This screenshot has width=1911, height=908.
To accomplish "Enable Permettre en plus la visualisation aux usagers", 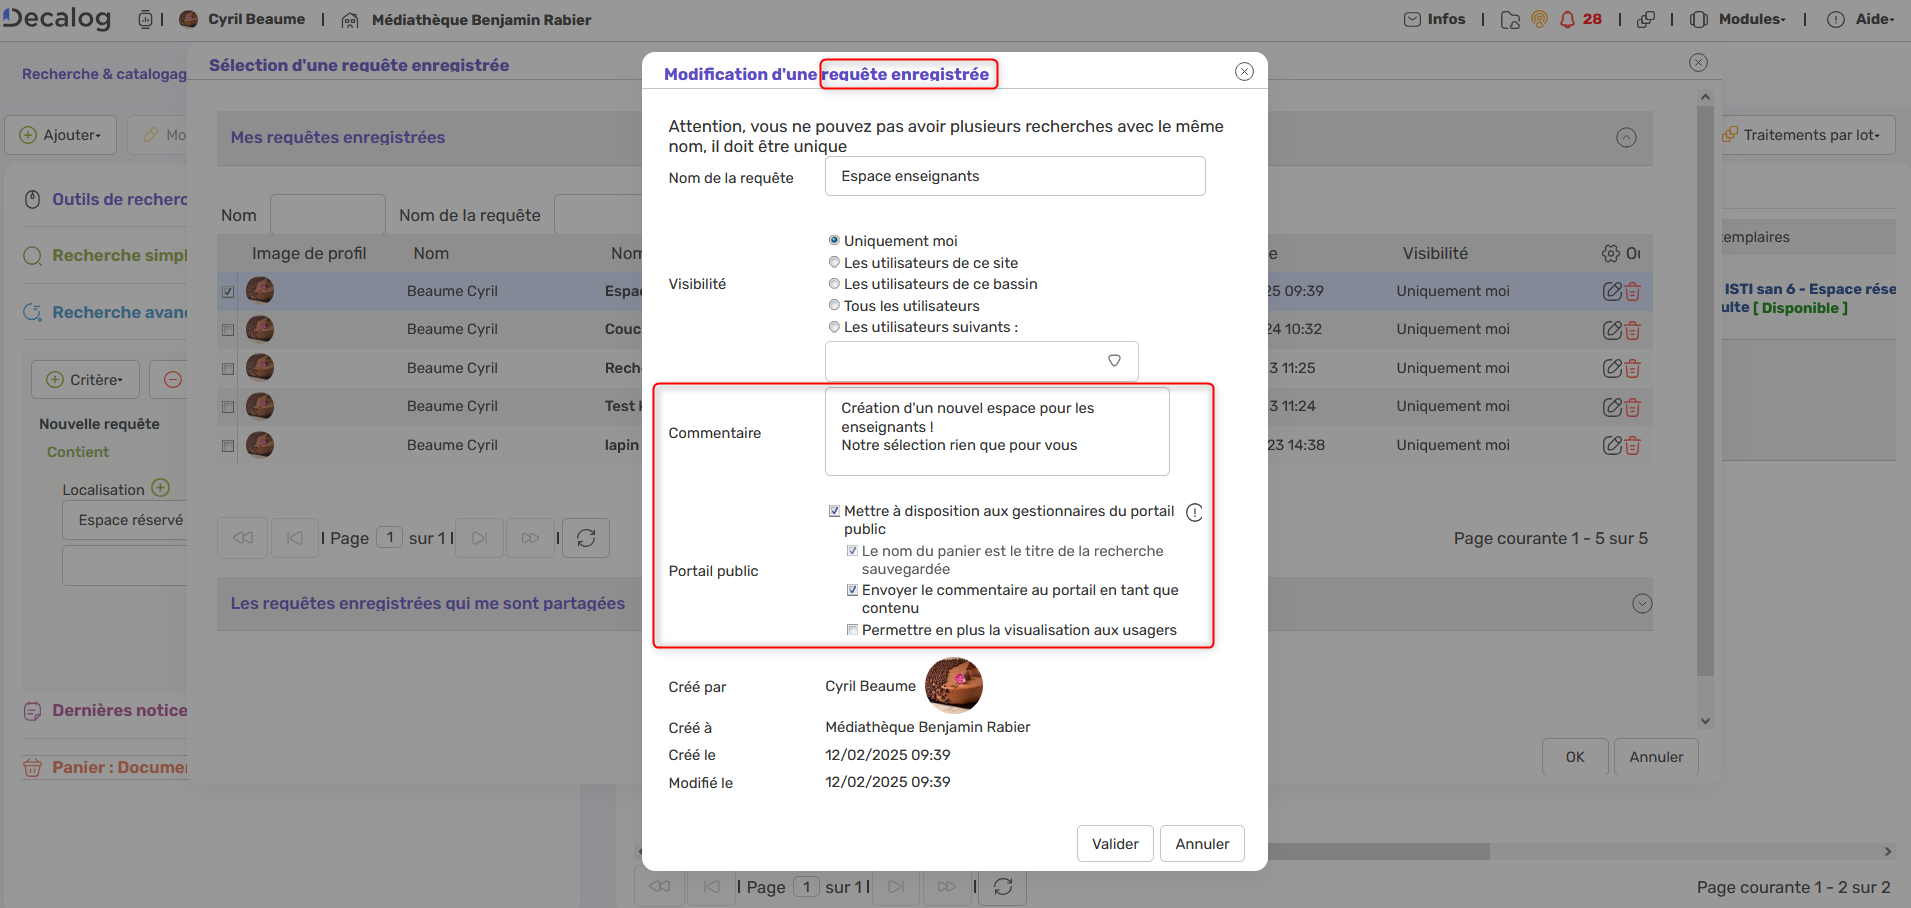I will click(852, 629).
